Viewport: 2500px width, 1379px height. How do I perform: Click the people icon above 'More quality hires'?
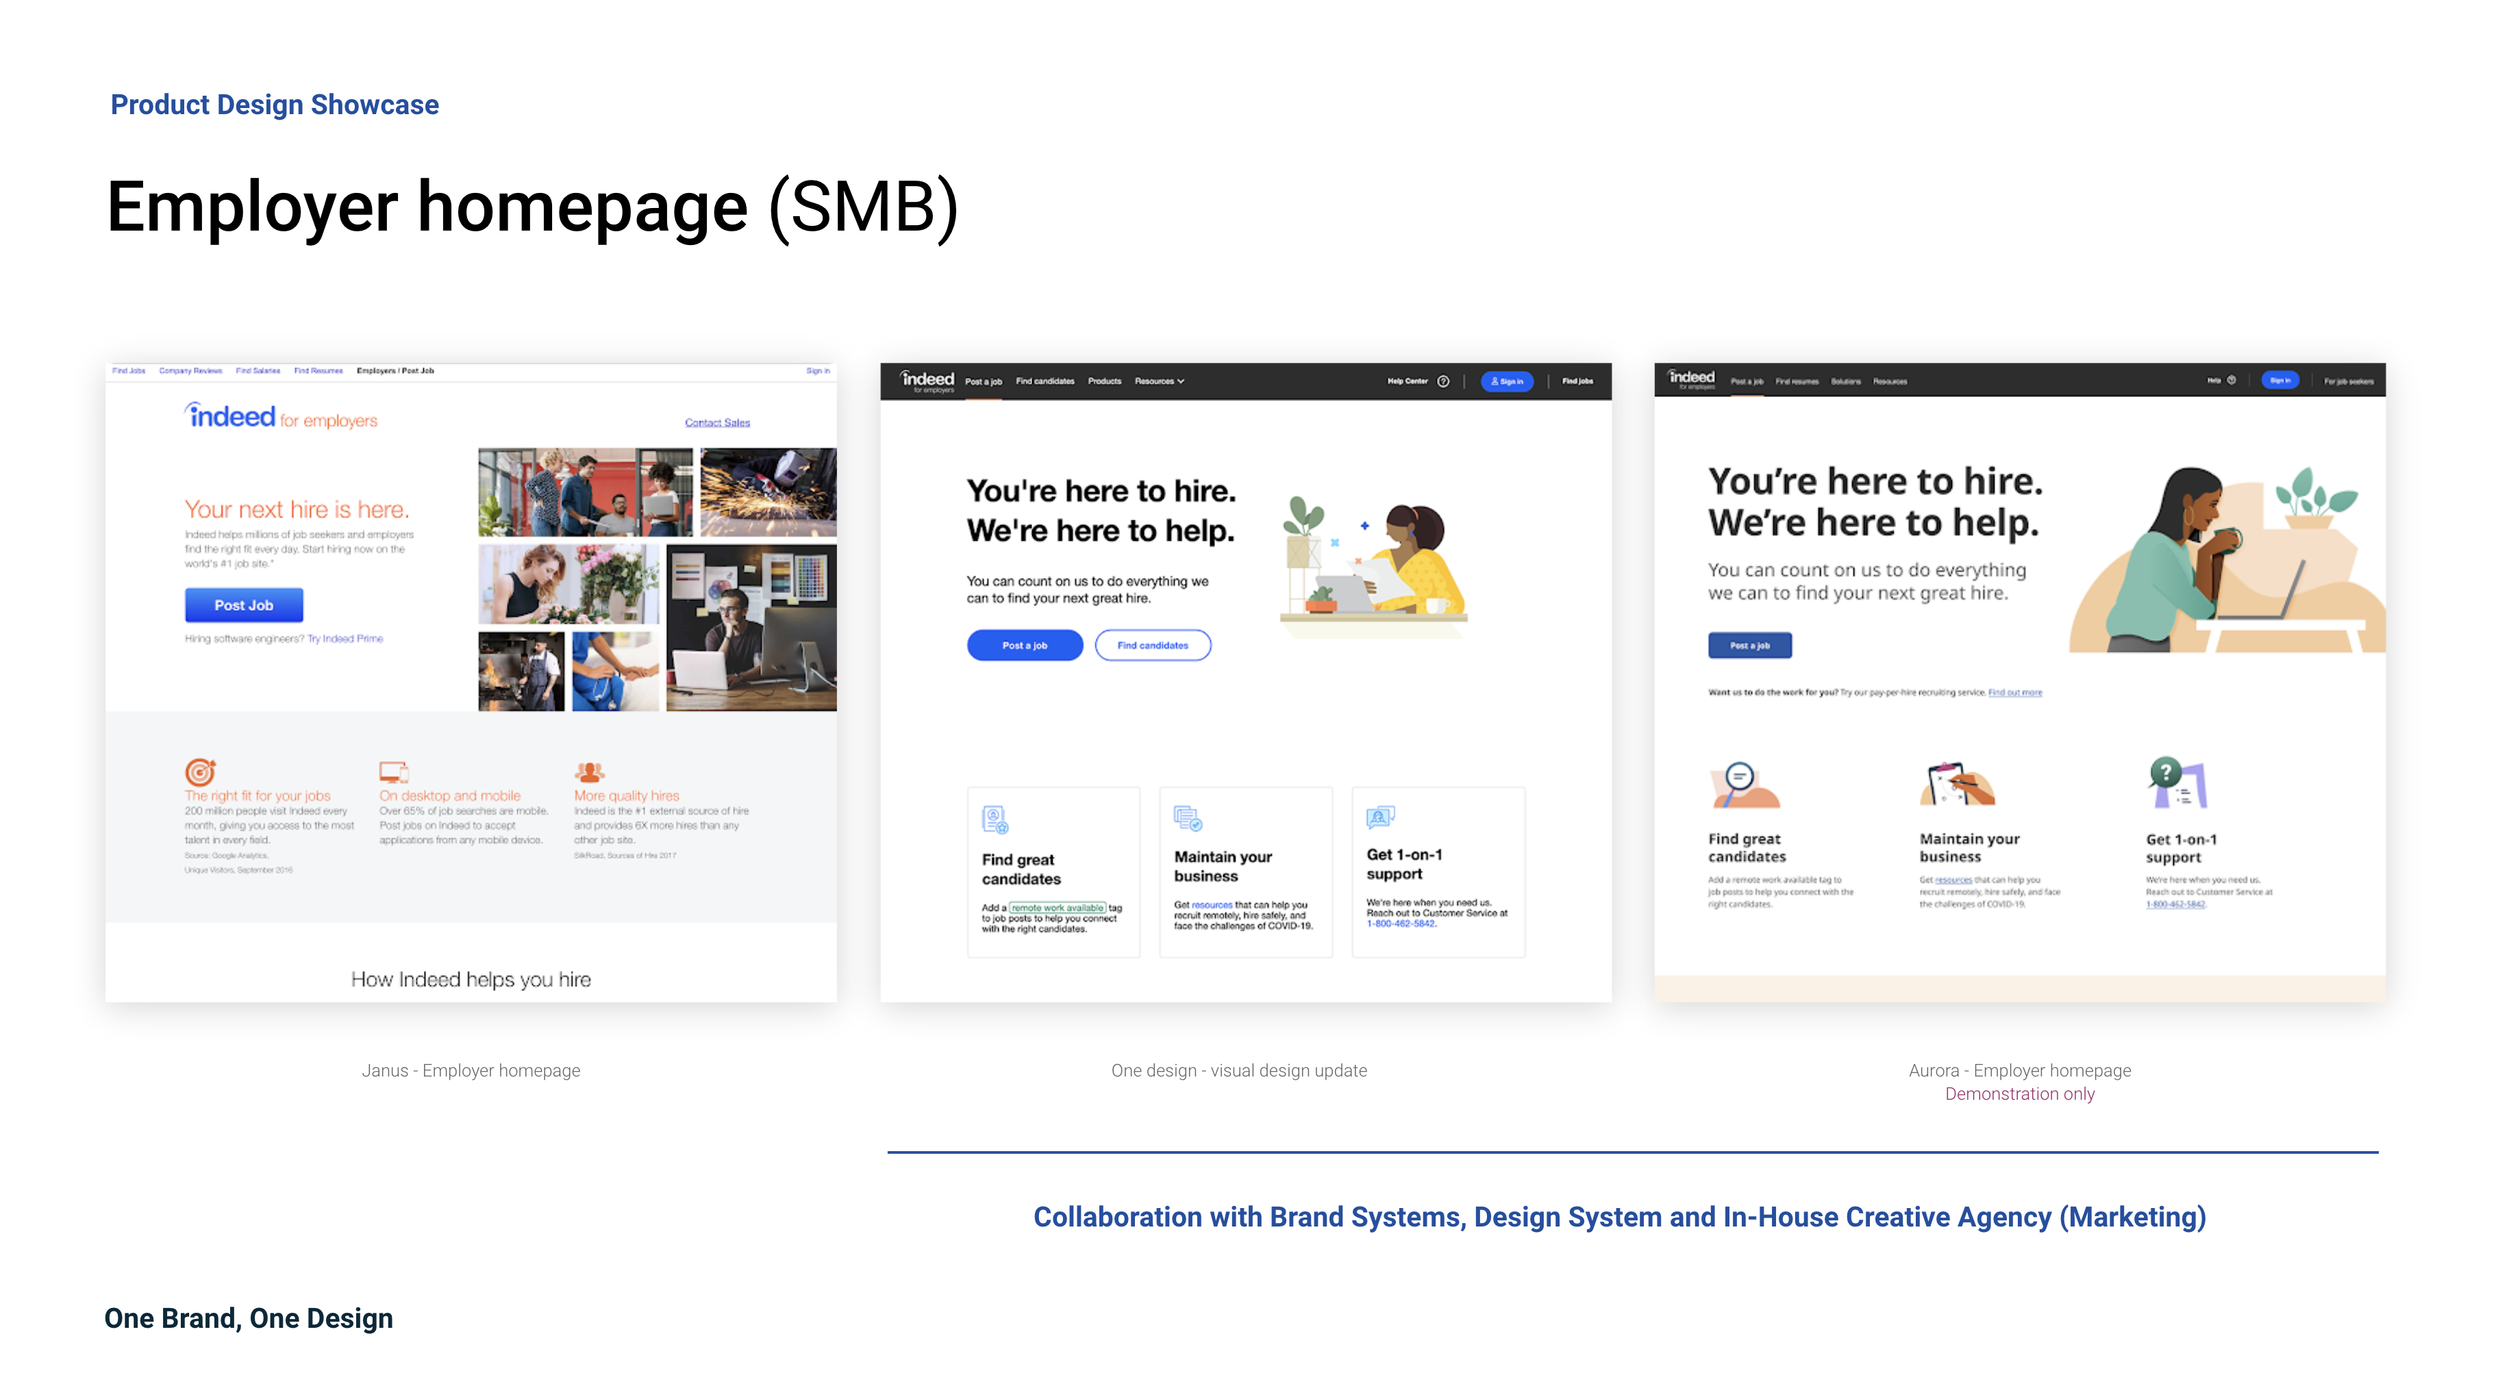tap(589, 771)
